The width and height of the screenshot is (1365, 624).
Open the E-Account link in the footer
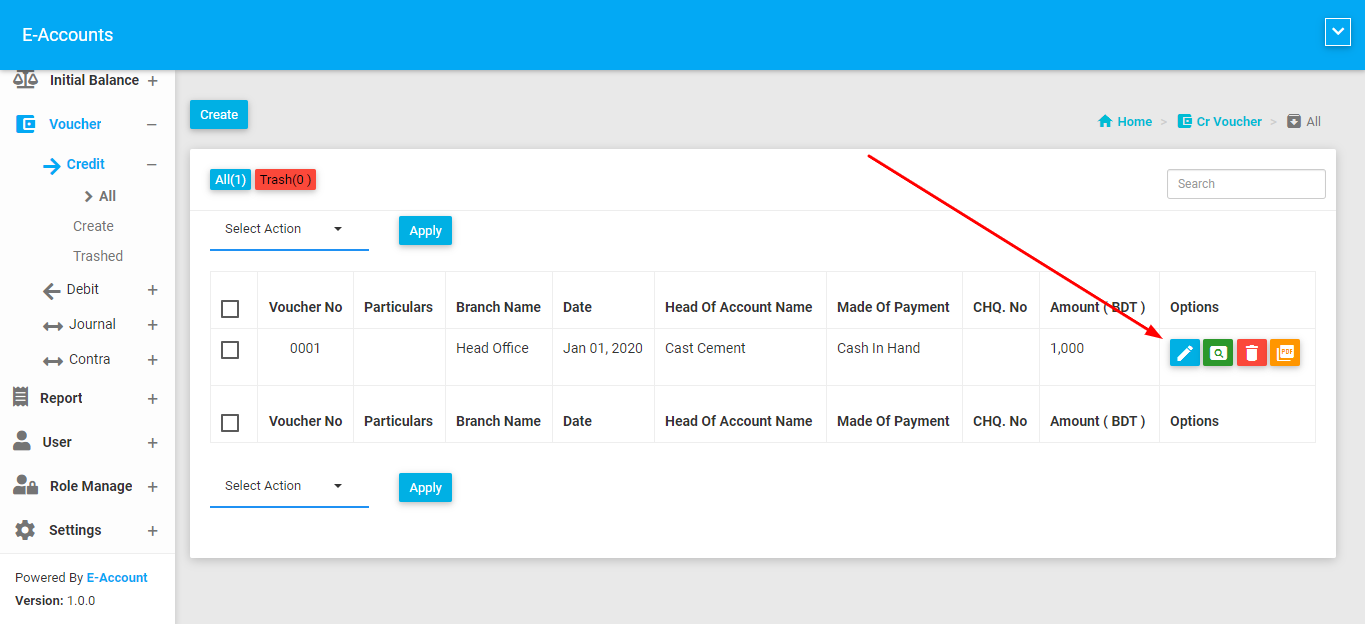coord(117,578)
